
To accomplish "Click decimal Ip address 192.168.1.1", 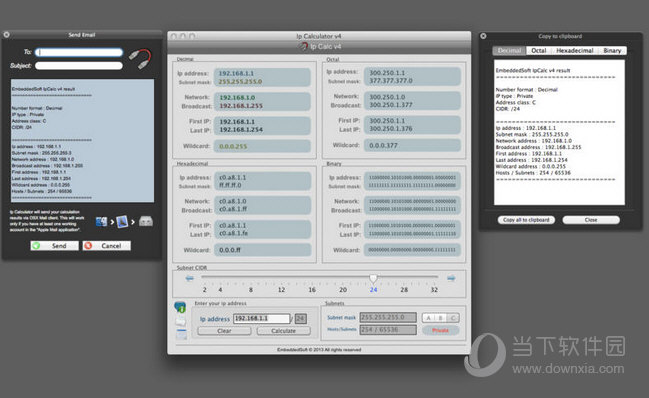I will (236, 73).
